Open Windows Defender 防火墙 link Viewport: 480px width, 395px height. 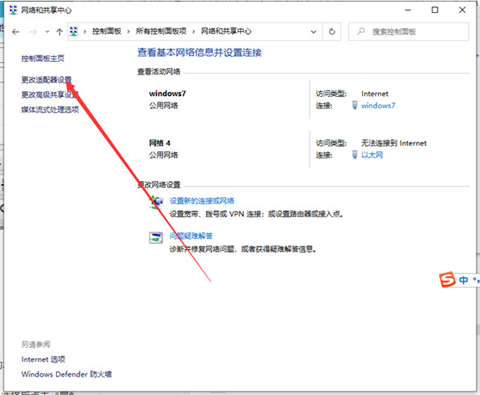(66, 374)
